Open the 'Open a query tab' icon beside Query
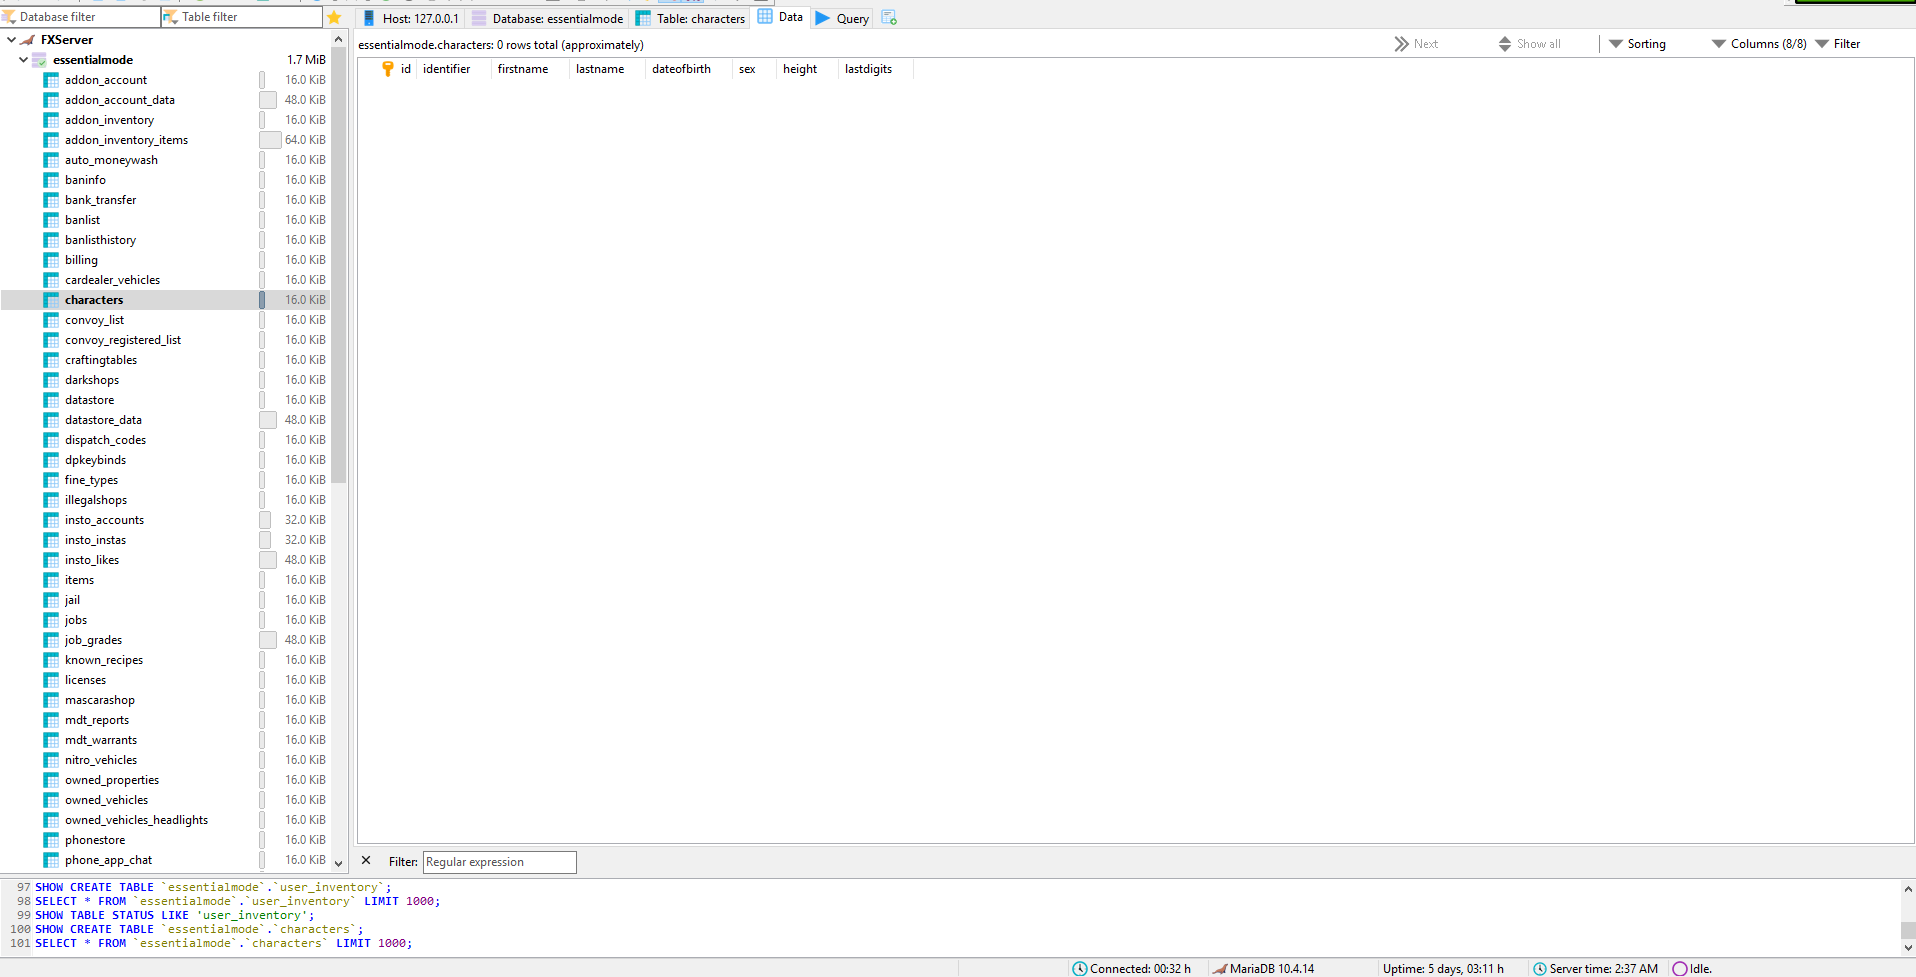Viewport: 1916px width, 977px height. 889,17
